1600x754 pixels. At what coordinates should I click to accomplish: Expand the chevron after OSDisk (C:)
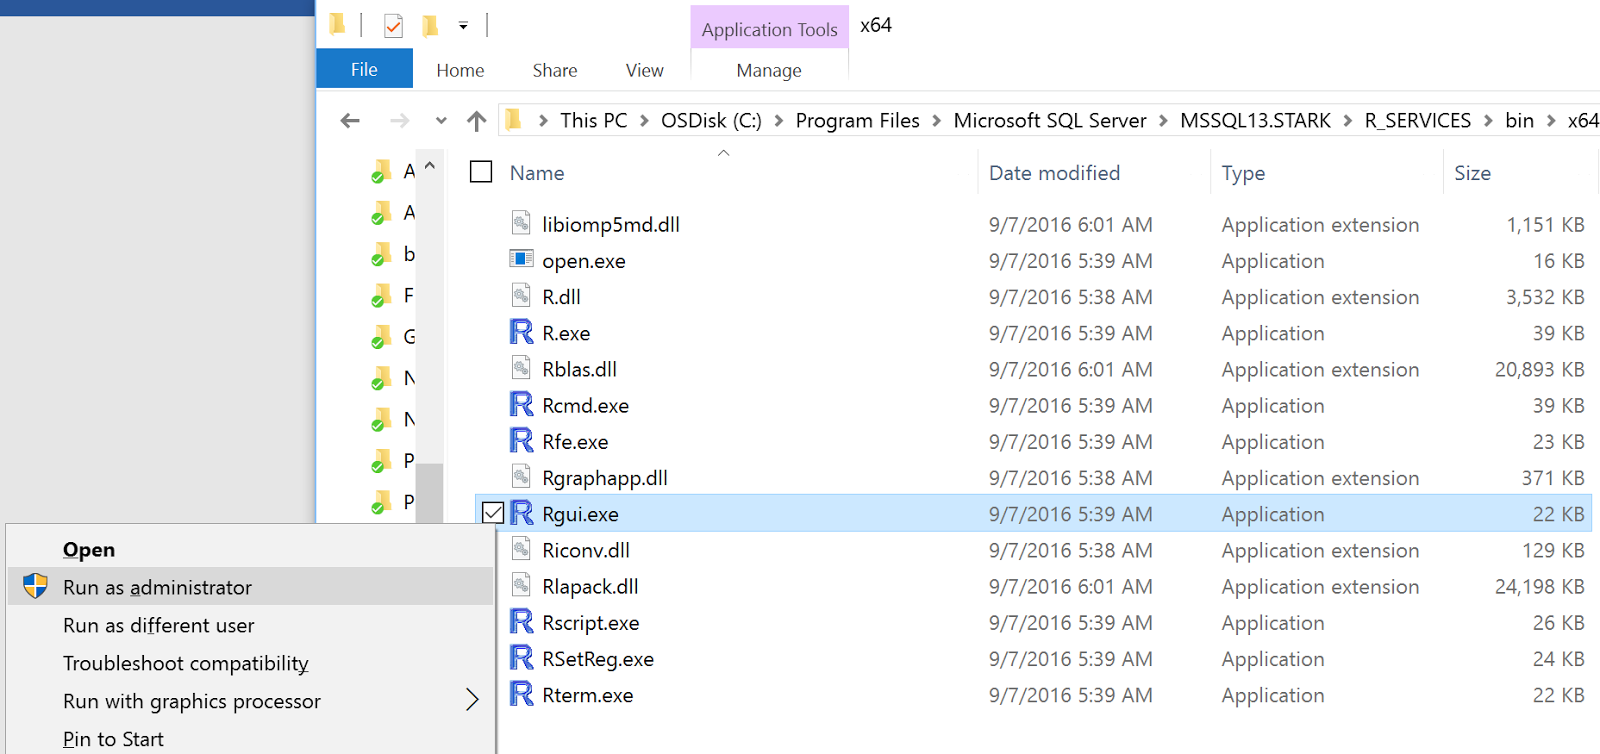[x=779, y=121]
